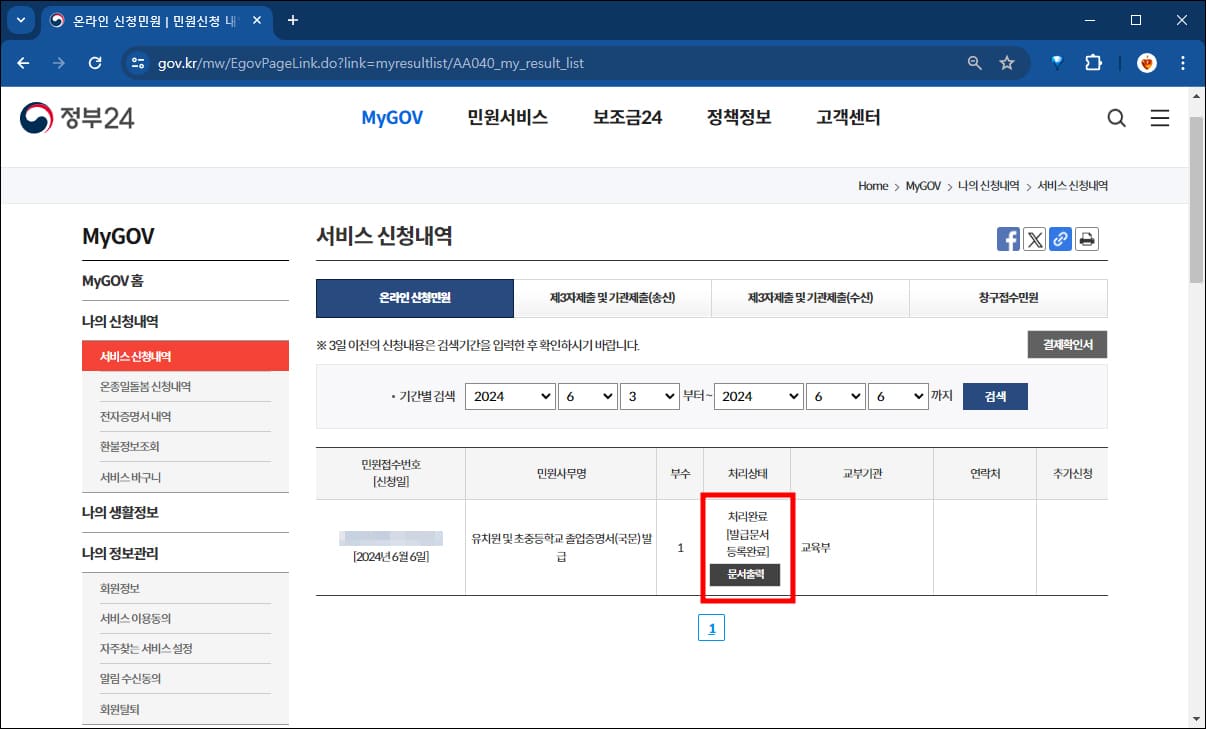1206x729 pixels.
Task: Open the 보조금24 menu
Action: [x=626, y=117]
